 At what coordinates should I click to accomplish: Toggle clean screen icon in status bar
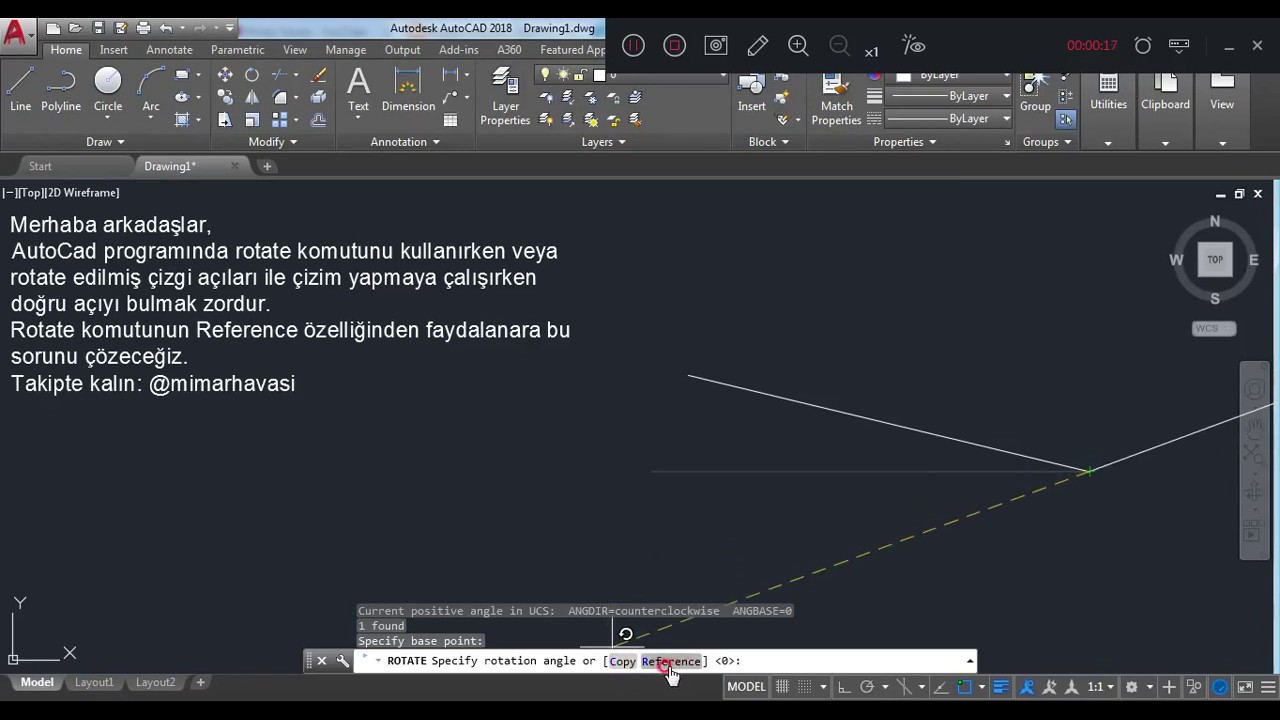coord(1245,687)
